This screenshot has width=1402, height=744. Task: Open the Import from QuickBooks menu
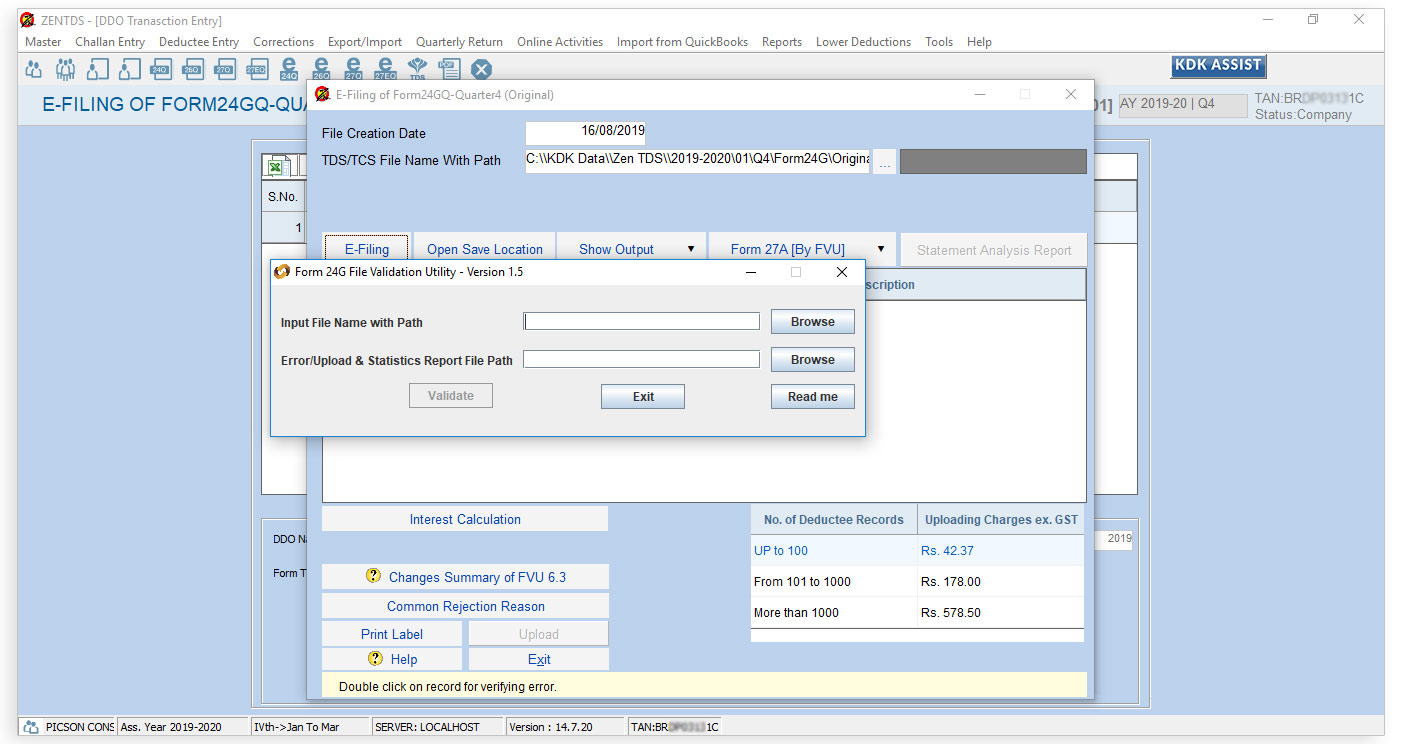683,42
